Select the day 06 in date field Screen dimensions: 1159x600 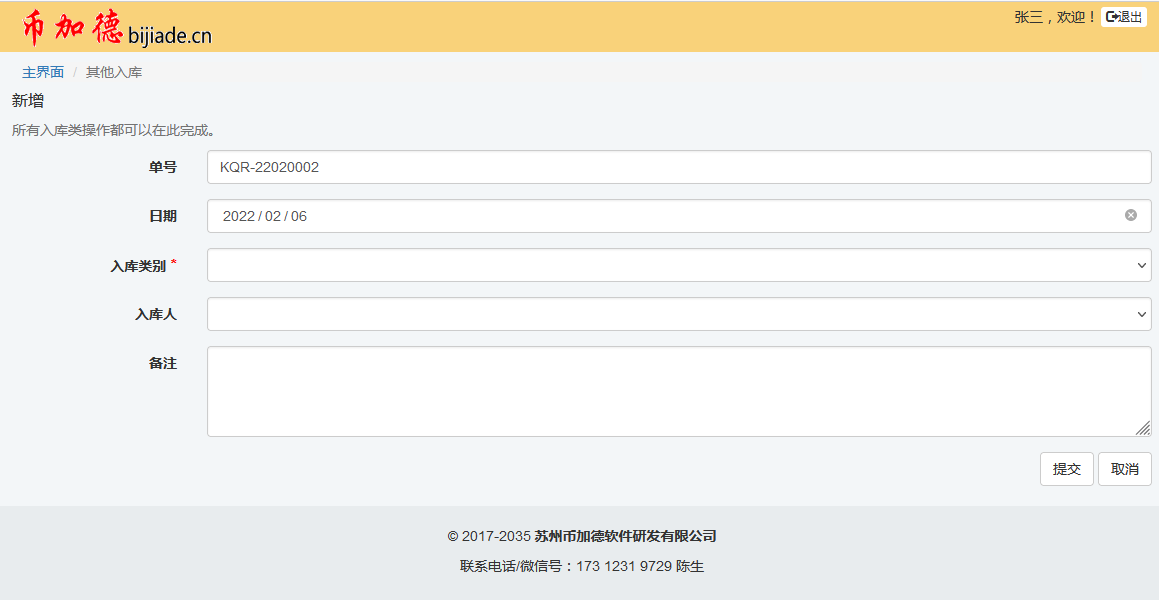(299, 216)
